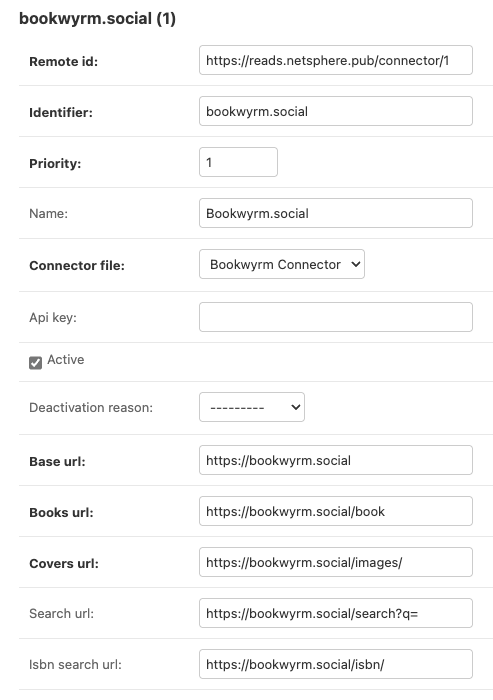Toggle the Active checkbox
This screenshot has width=493, height=700.
(36, 362)
